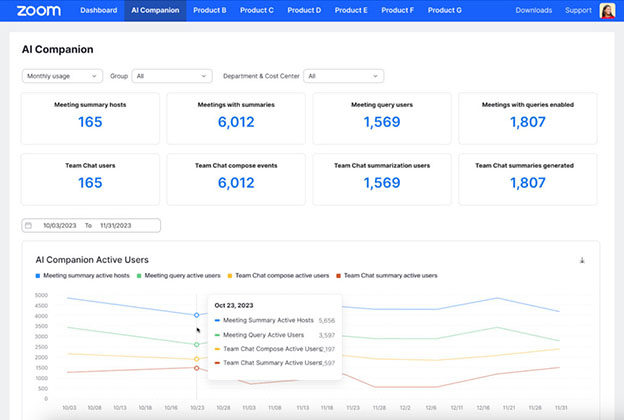Click the calendar icon in date range
Screen dimensions: 624x420
pos(29,226)
